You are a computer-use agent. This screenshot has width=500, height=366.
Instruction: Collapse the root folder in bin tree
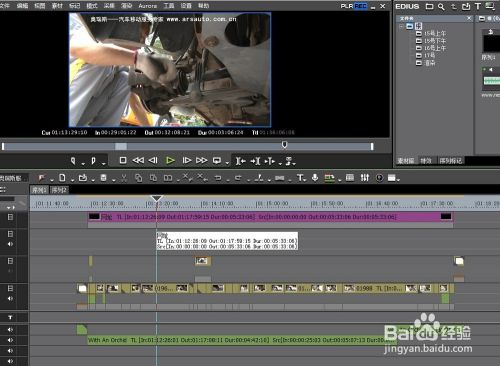402,26
